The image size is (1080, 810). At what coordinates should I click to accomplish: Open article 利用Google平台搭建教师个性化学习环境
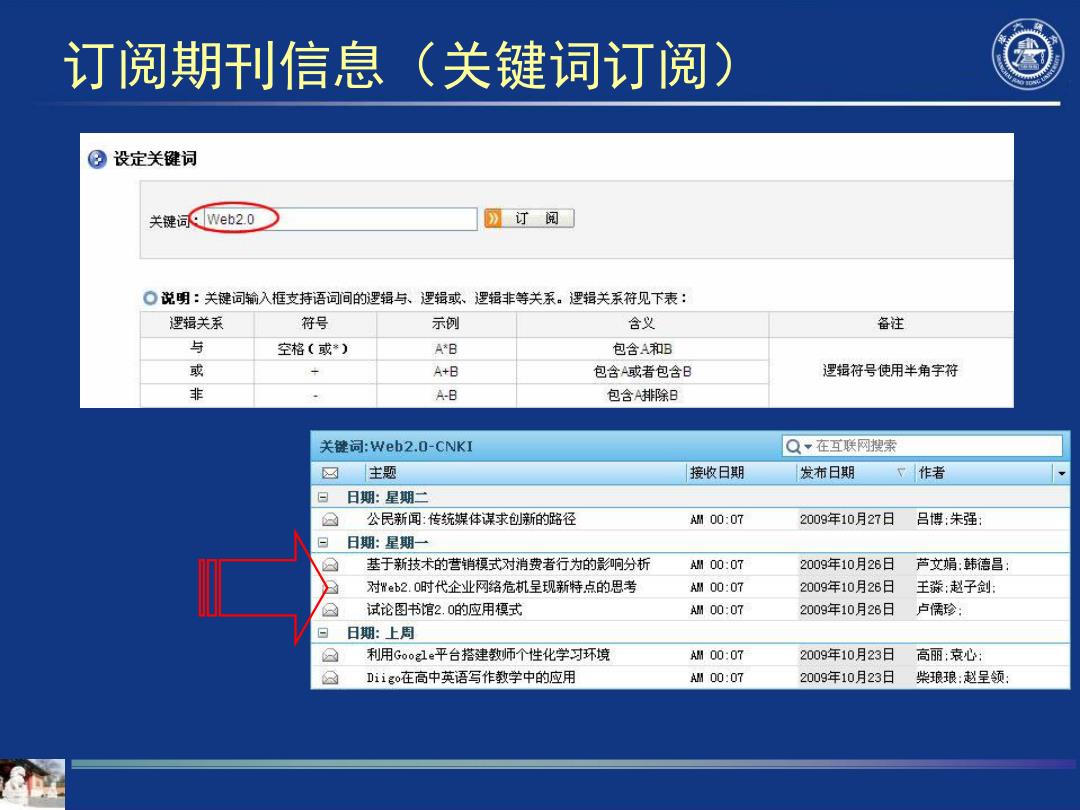[488, 655]
